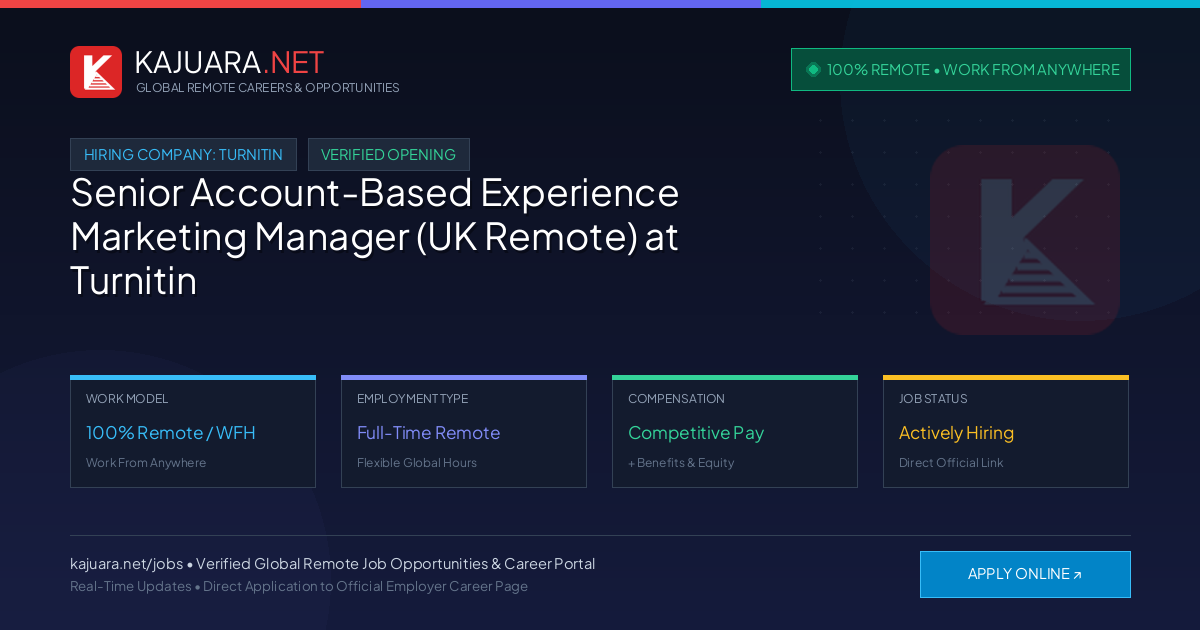Click the Real-Time Updates footer line
This screenshot has height=630, width=1200.
[299, 586]
